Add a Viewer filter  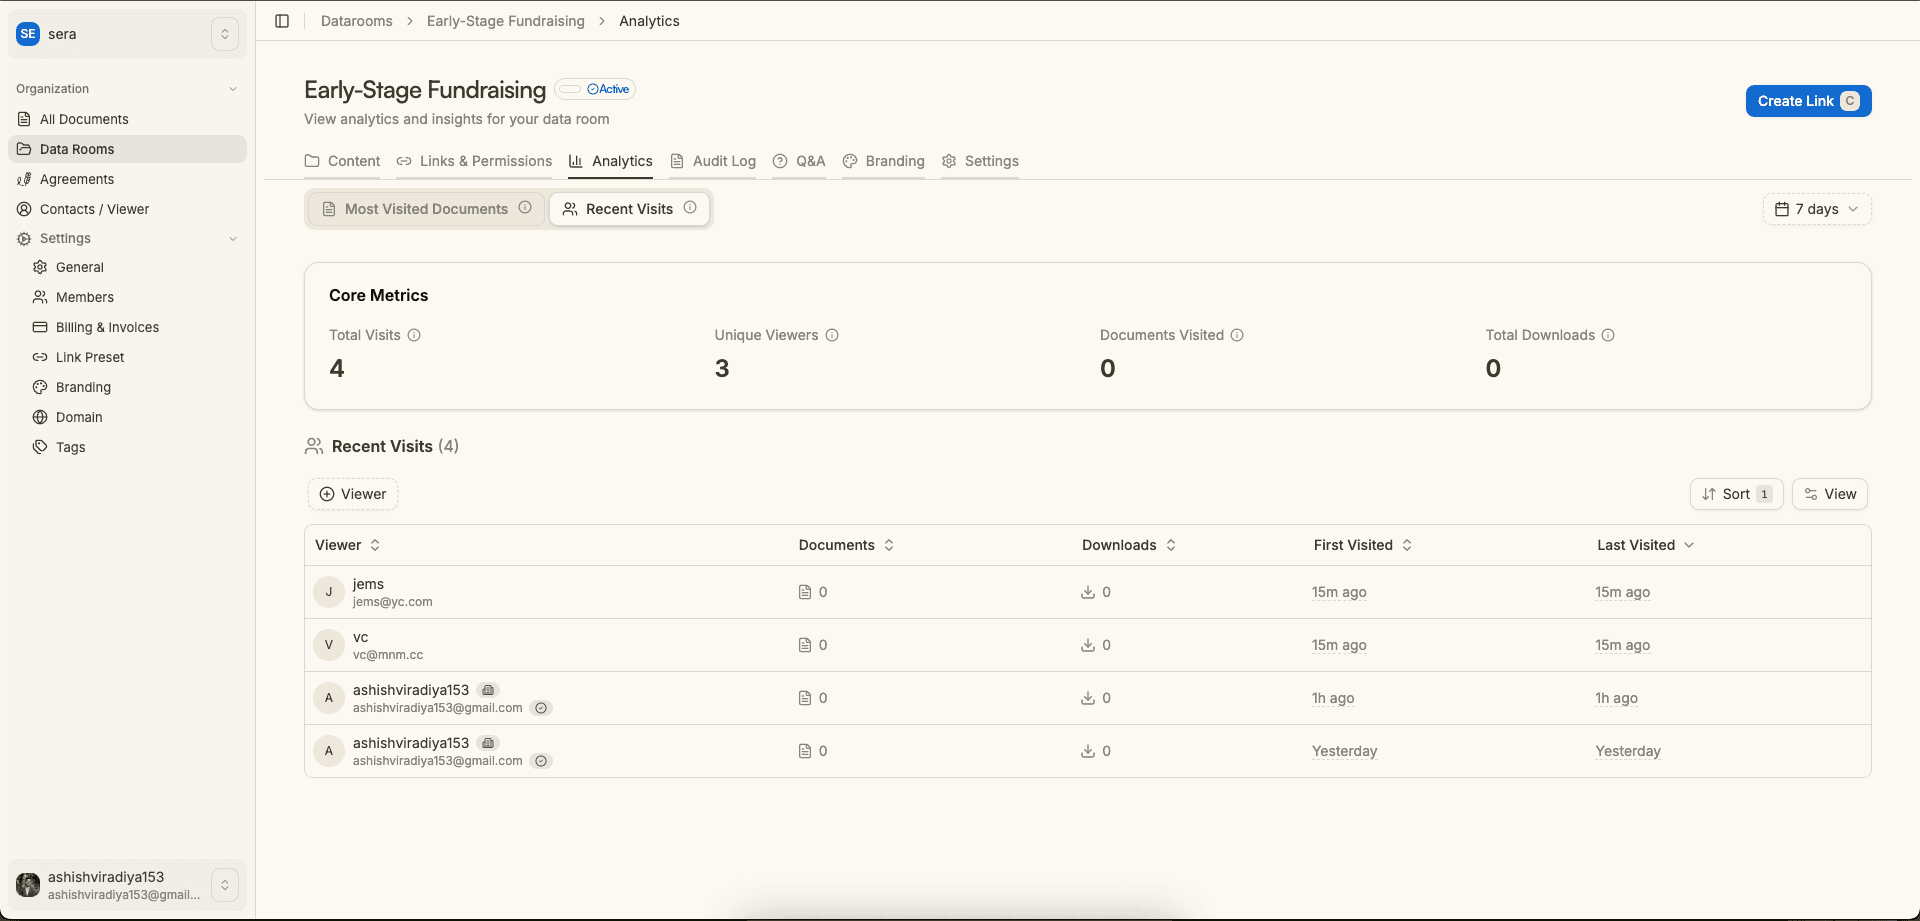point(353,494)
